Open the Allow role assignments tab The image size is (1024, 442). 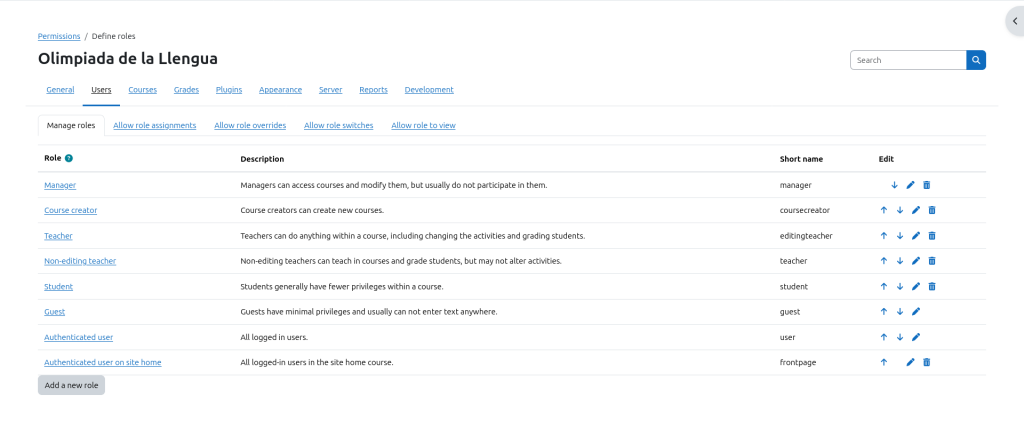click(x=154, y=126)
